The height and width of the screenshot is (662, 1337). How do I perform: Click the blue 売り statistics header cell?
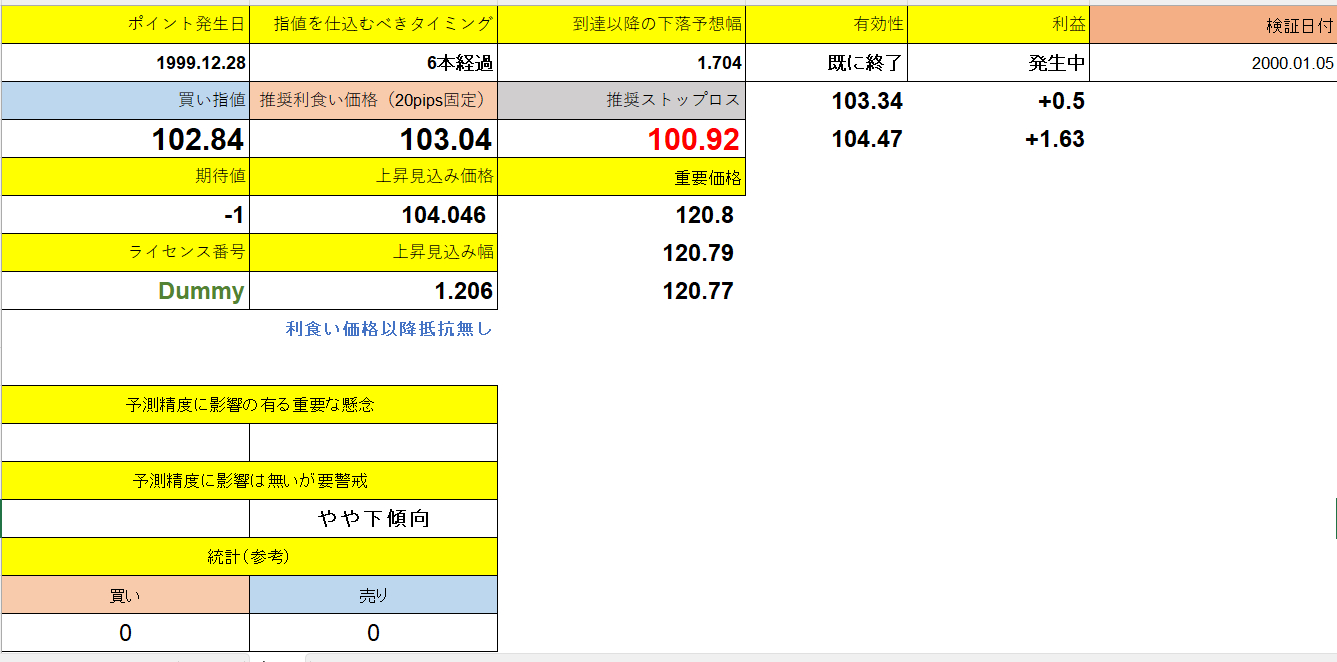(x=373, y=594)
